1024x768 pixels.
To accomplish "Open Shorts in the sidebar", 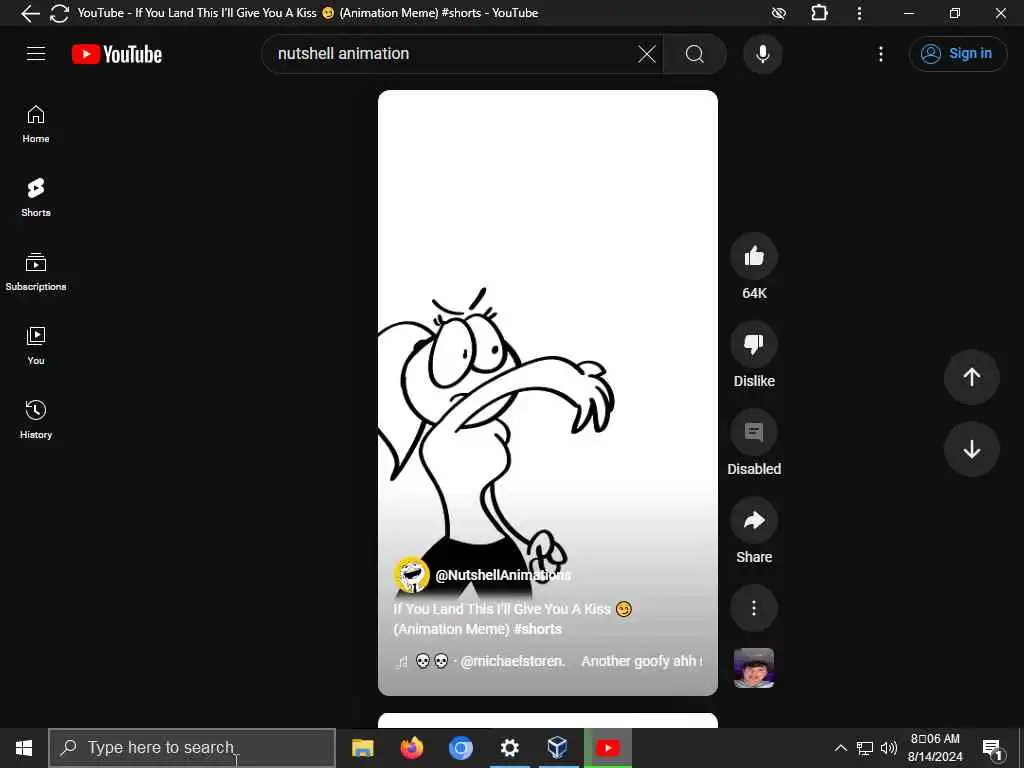I will click(x=36, y=197).
